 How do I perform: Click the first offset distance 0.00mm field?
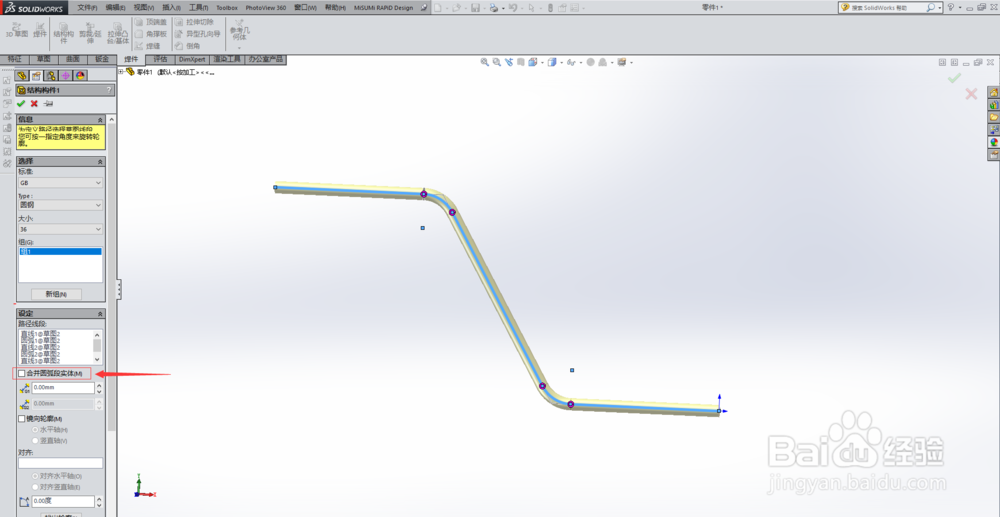(x=62, y=388)
